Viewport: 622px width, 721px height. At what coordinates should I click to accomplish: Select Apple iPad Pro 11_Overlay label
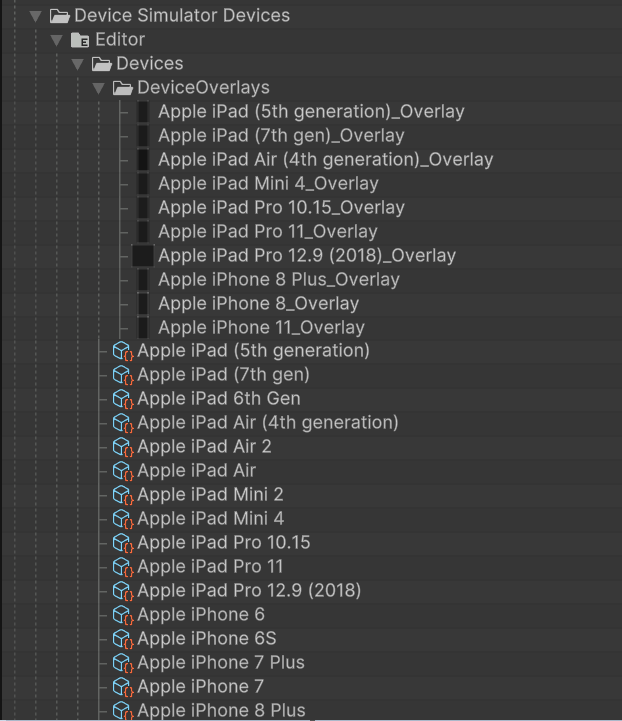click(268, 231)
